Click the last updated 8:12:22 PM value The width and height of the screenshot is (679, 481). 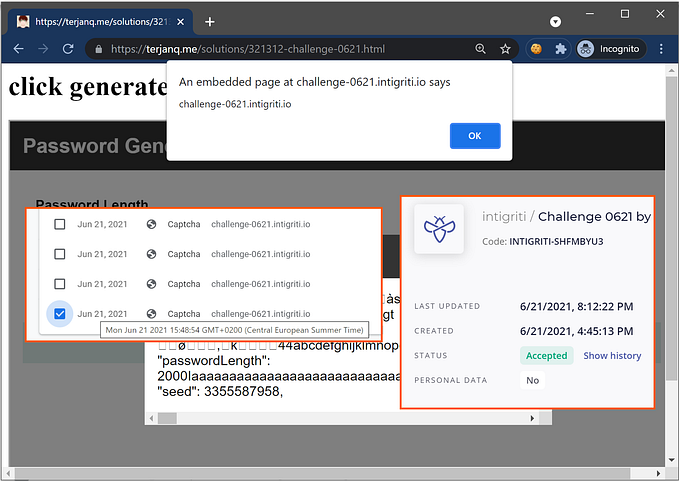tap(576, 307)
